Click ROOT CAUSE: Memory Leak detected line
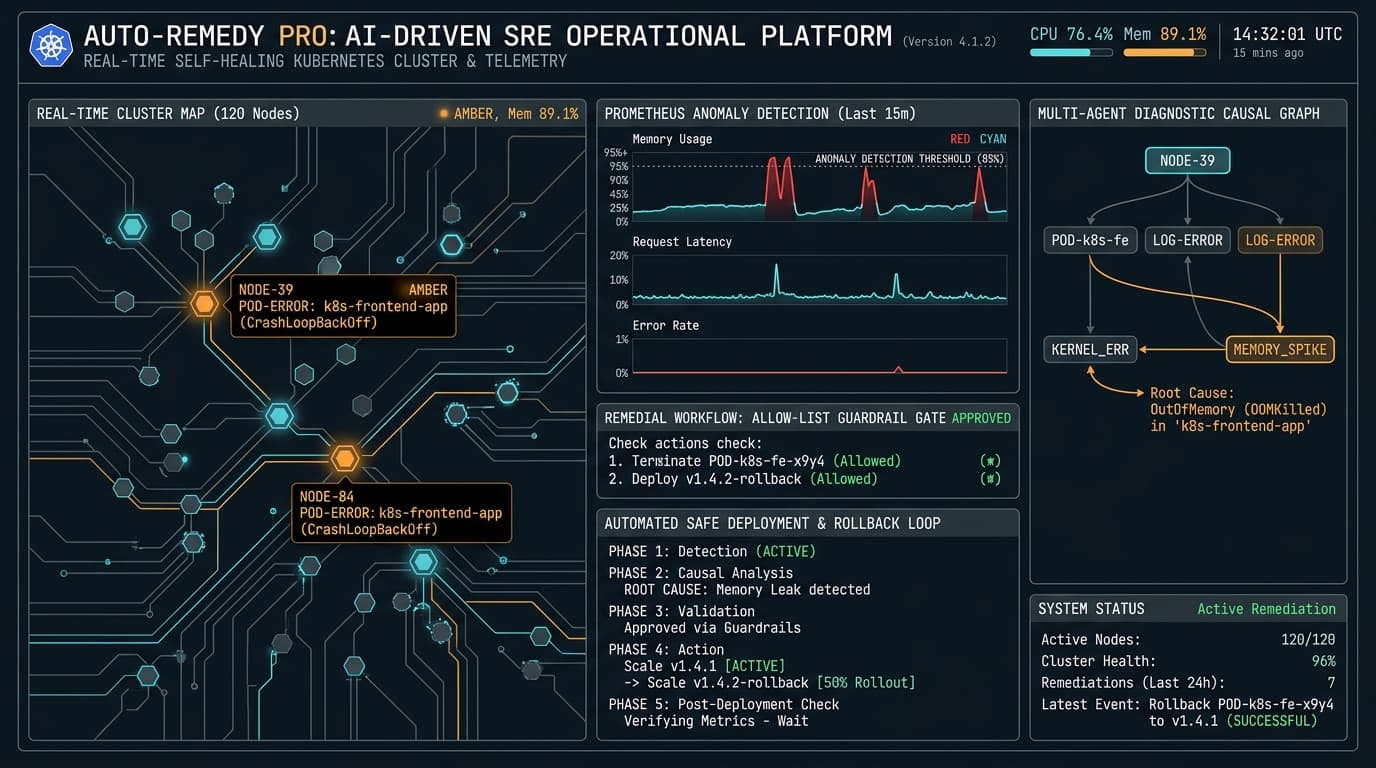This screenshot has width=1376, height=768. [747, 590]
